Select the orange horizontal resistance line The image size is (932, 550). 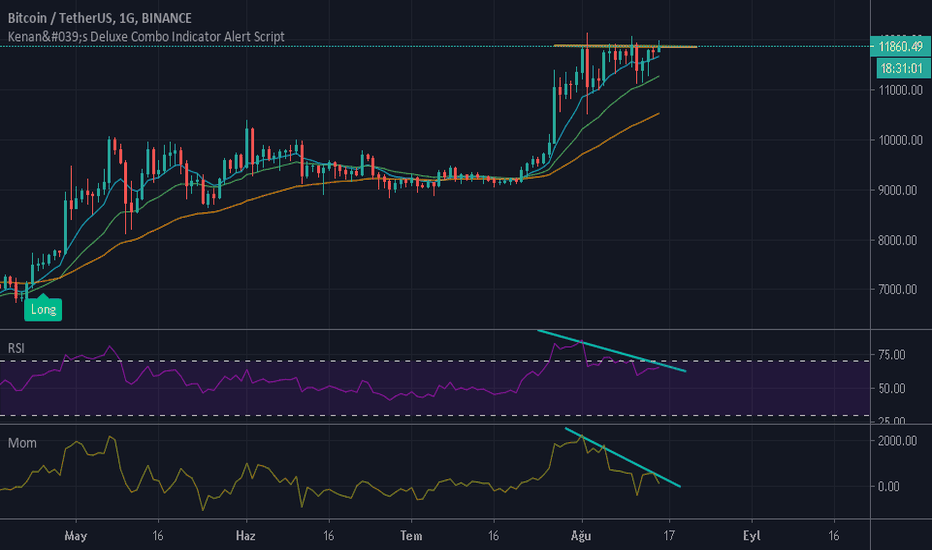click(625, 46)
